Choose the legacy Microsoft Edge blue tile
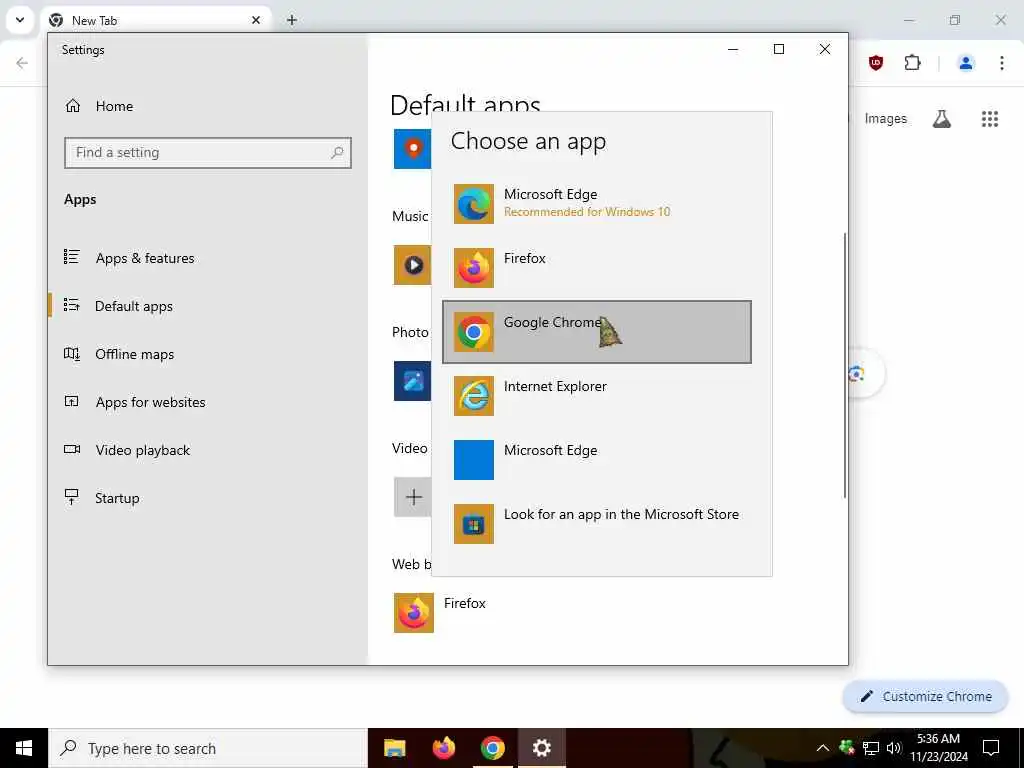 tap(597, 460)
